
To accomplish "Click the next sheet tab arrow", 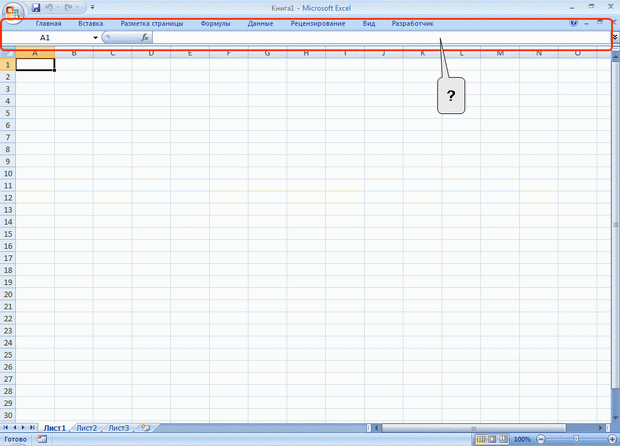I will pos(23,427).
